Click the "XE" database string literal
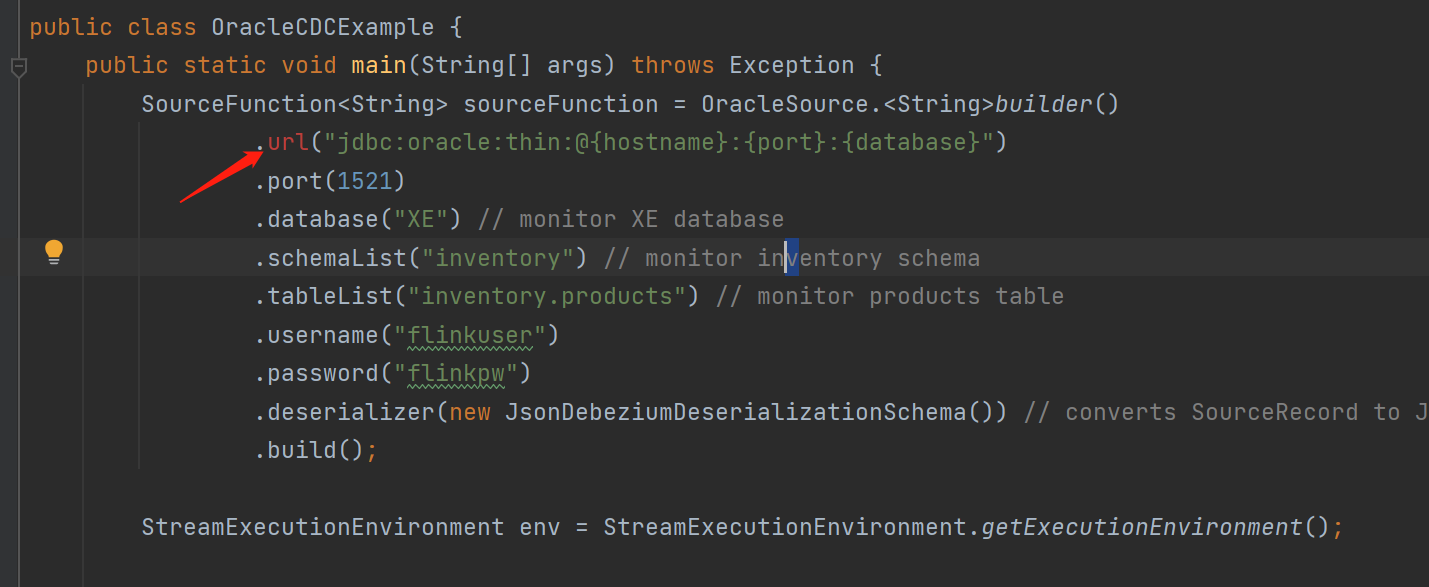Screen dimensions: 1429x587 tap(427, 219)
